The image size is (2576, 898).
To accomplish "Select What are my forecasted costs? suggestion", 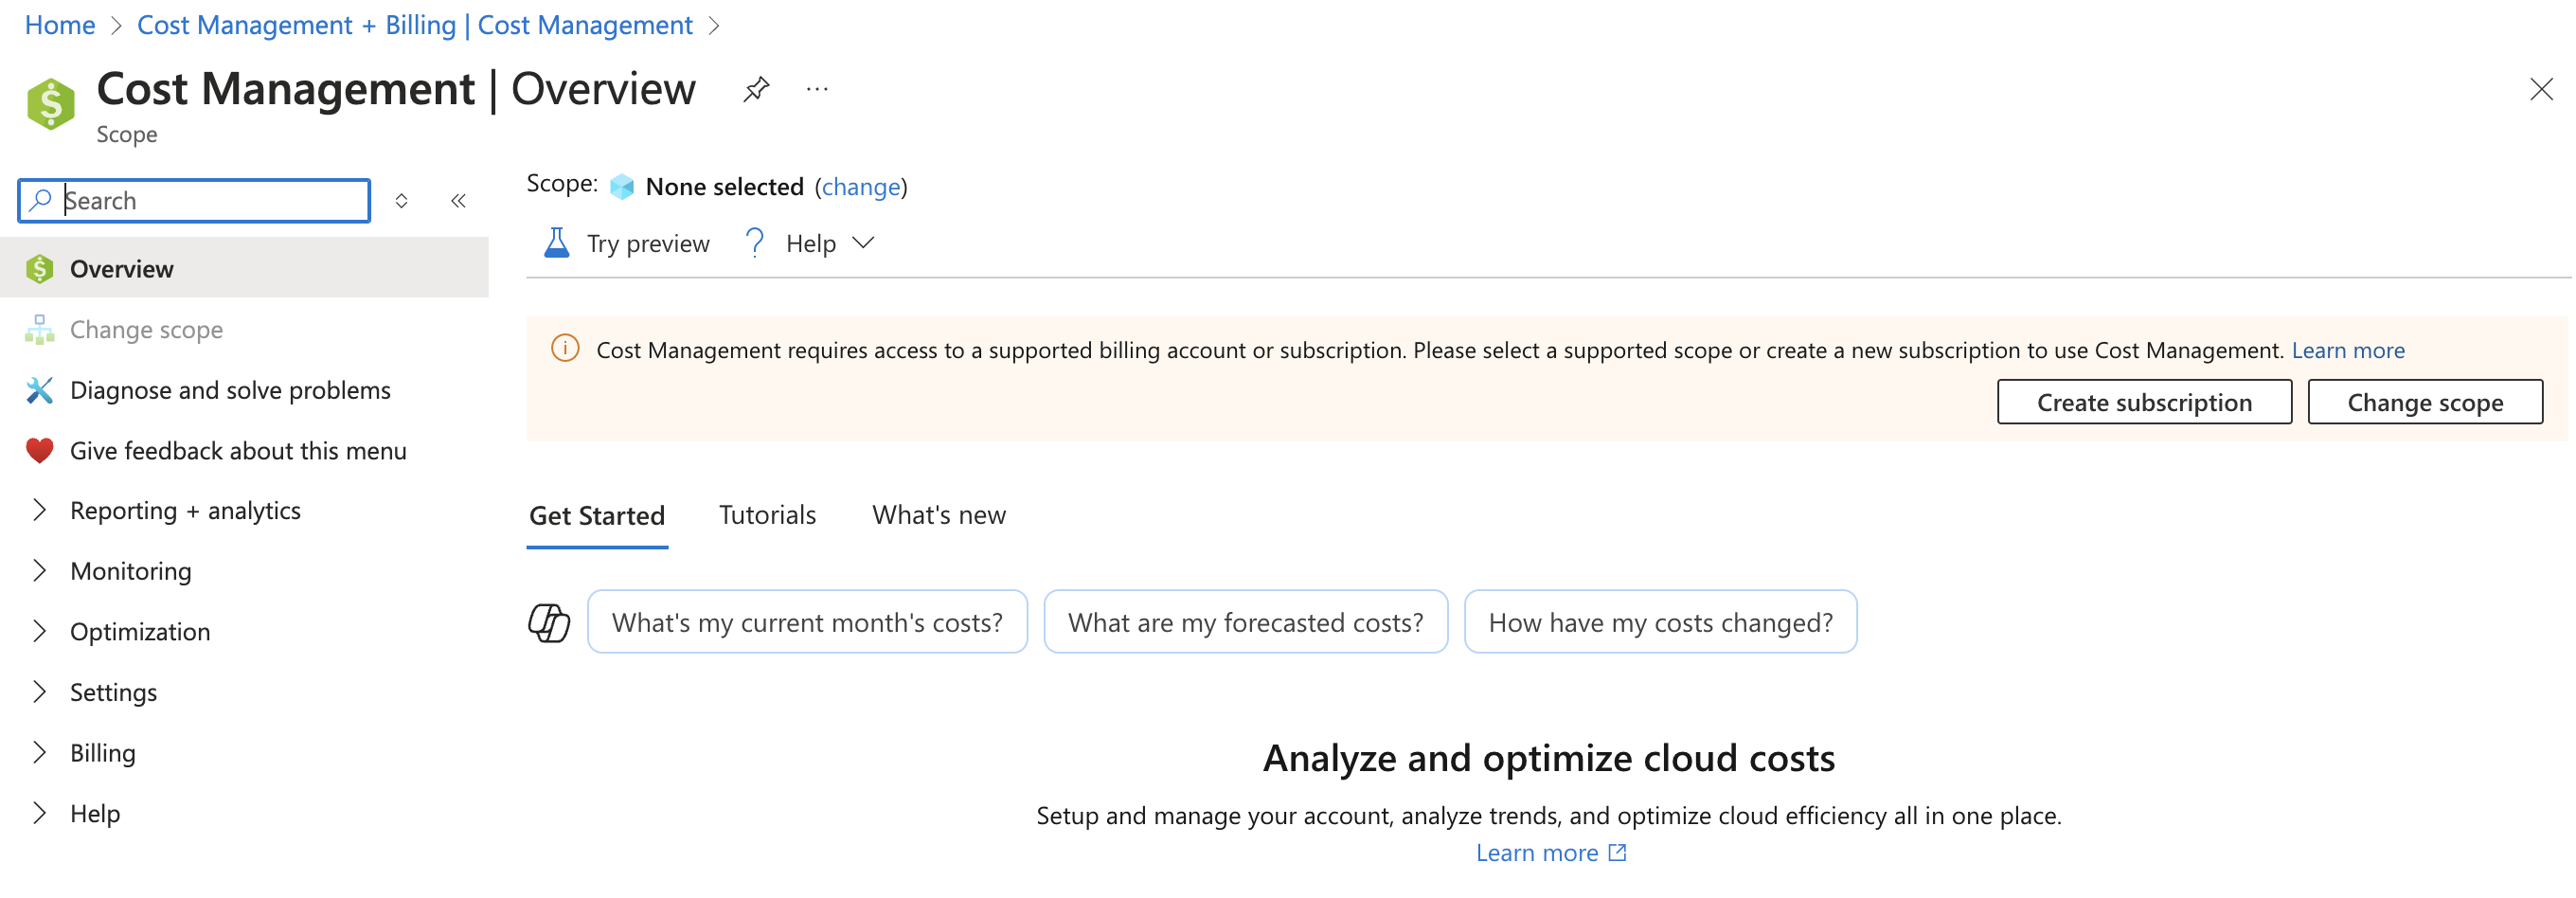I will pyautogui.click(x=1245, y=622).
